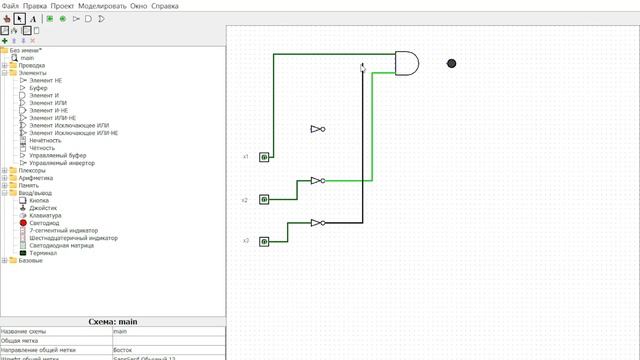Switch to circuit layout editing
Viewport: 640px width, 360px height.
[27, 31]
